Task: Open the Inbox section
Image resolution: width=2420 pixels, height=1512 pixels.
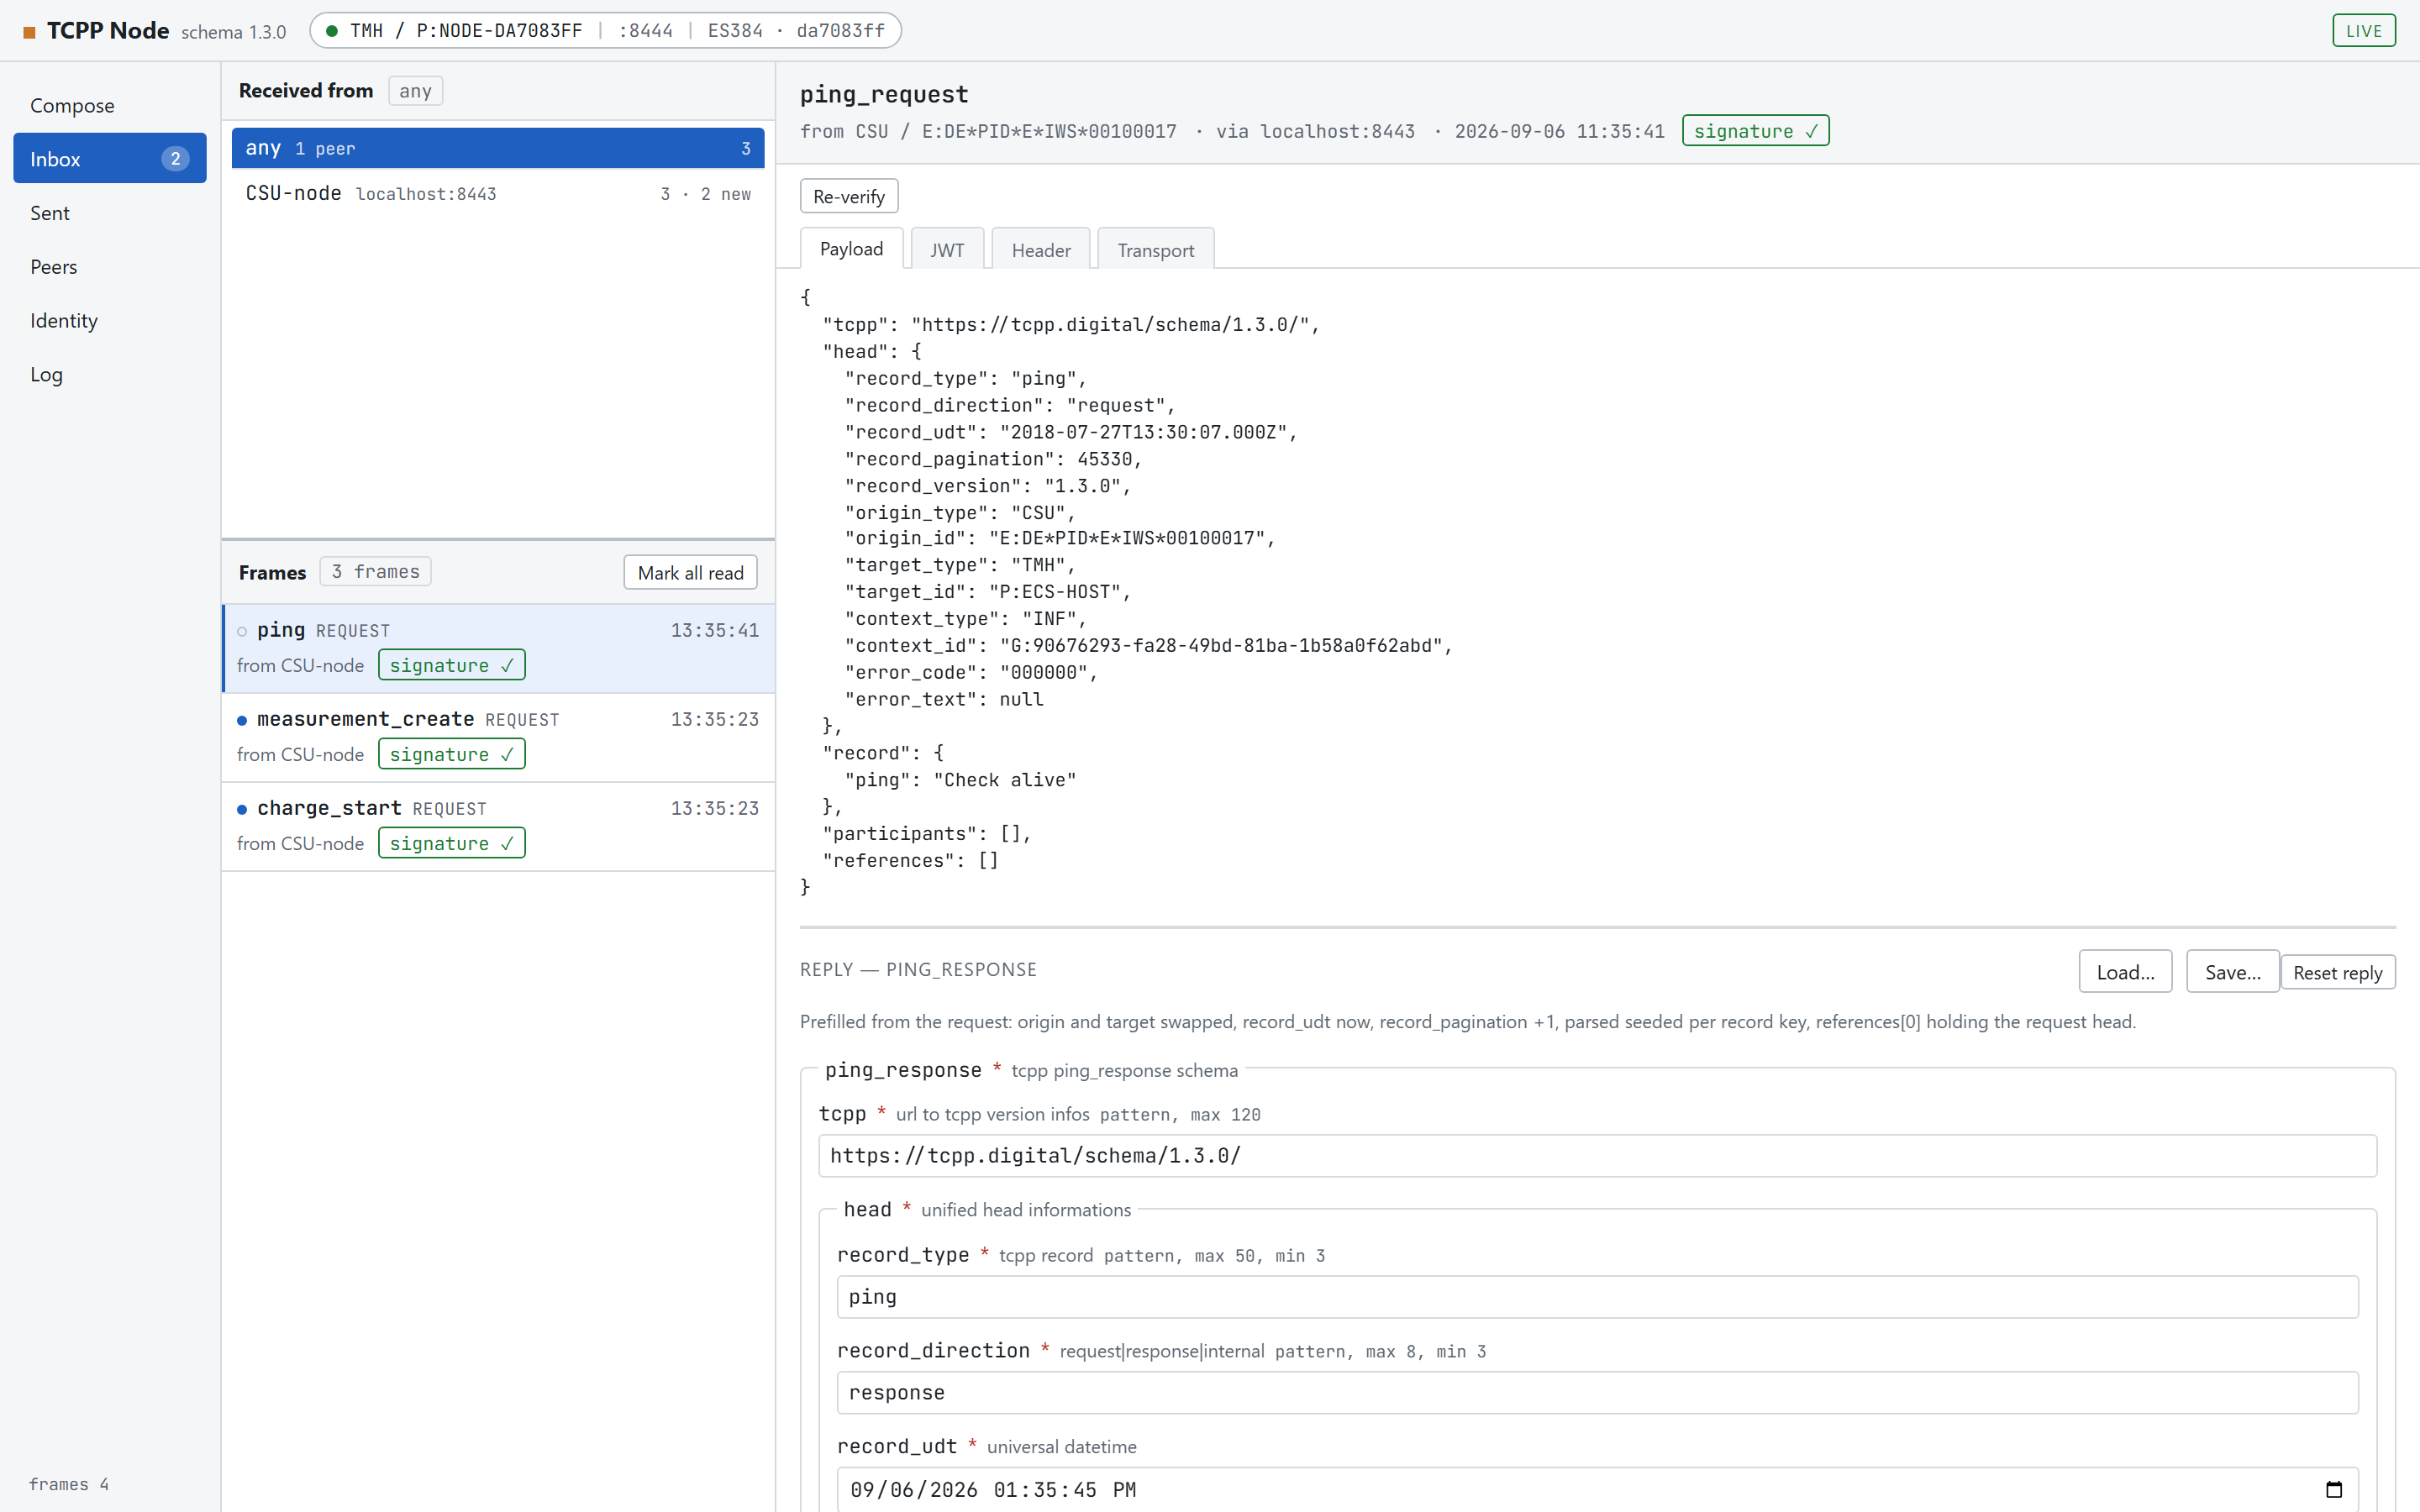Action: tap(110, 158)
